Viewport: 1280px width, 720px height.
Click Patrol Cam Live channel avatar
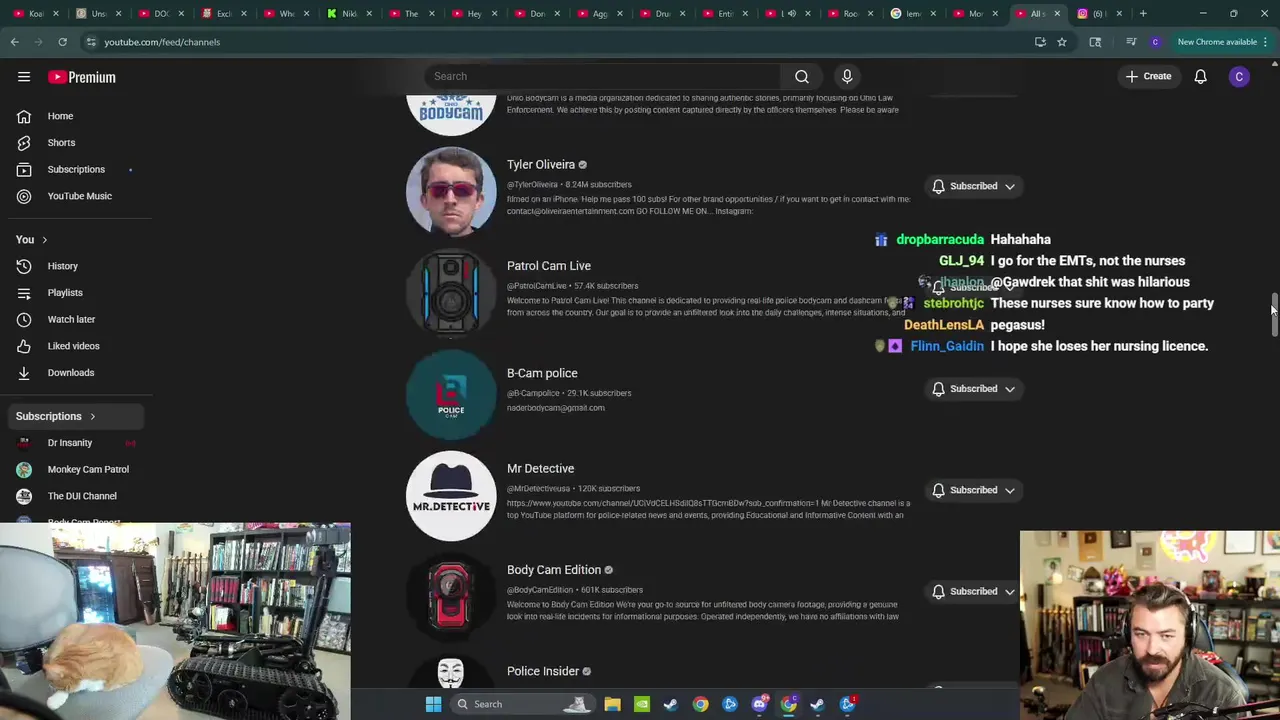pyautogui.click(x=451, y=293)
